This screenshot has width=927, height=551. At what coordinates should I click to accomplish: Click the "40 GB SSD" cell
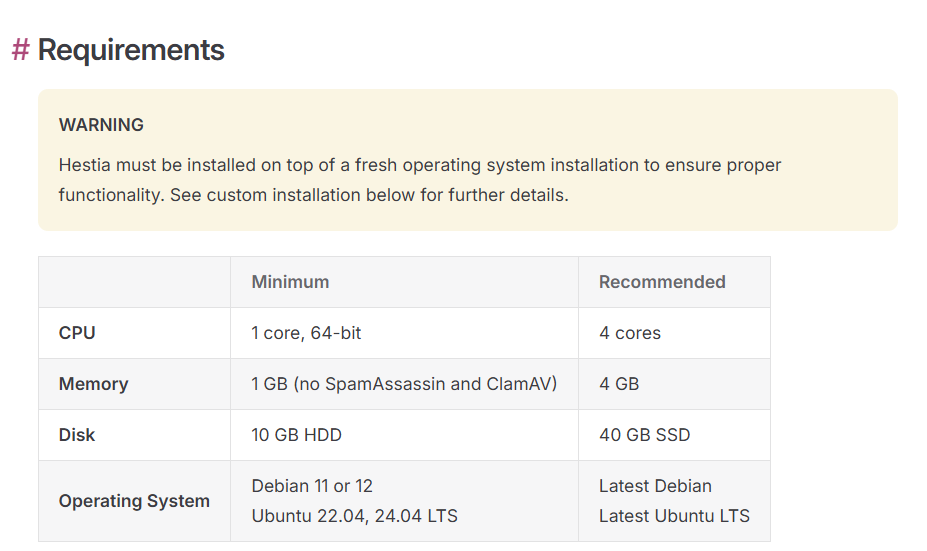point(644,435)
